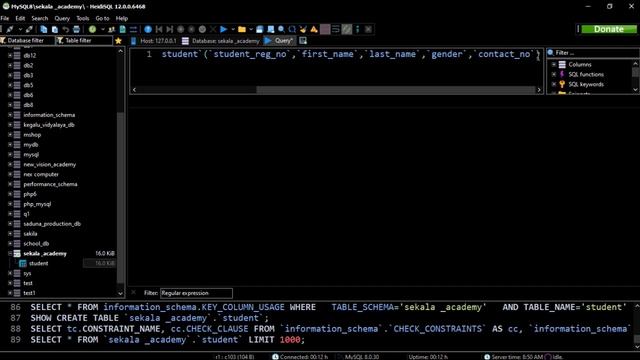Screen dimensions: 640x360
Task: Click the Database filter input
Action: [x=27, y=40]
